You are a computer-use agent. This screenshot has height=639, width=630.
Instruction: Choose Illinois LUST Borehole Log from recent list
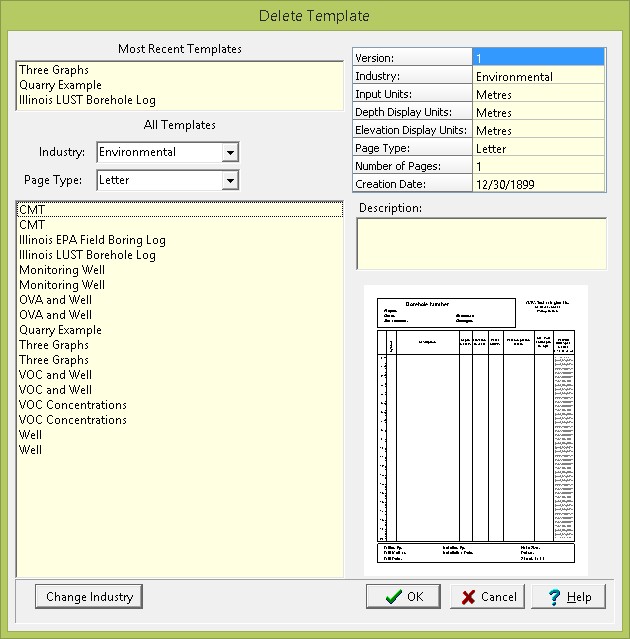coord(87,100)
